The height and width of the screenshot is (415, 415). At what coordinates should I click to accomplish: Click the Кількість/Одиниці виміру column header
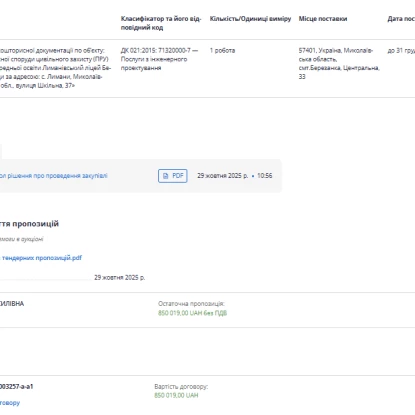click(x=250, y=19)
